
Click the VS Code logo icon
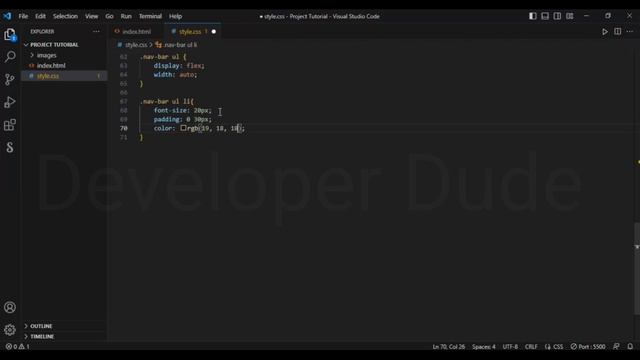click(x=7, y=16)
